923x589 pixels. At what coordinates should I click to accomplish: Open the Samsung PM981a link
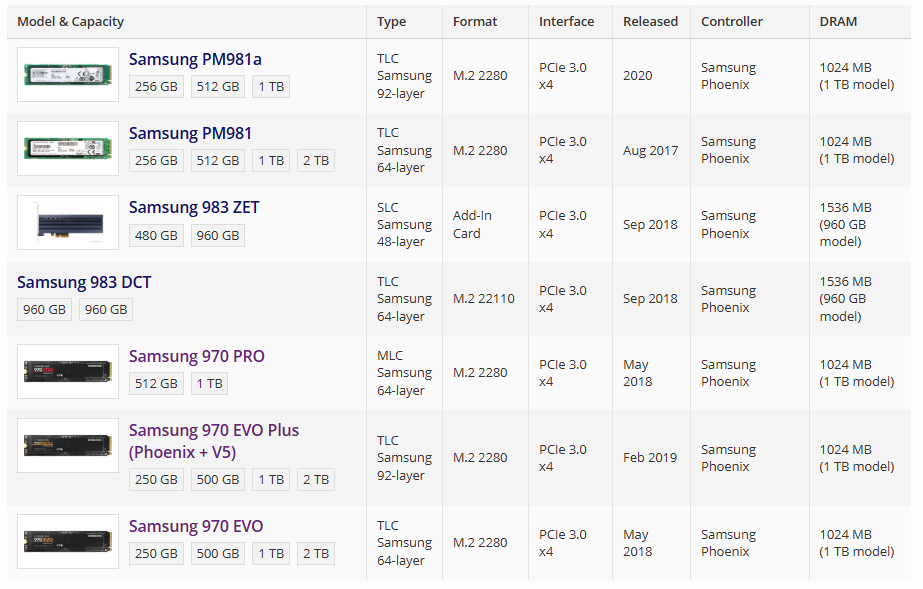[x=195, y=59]
